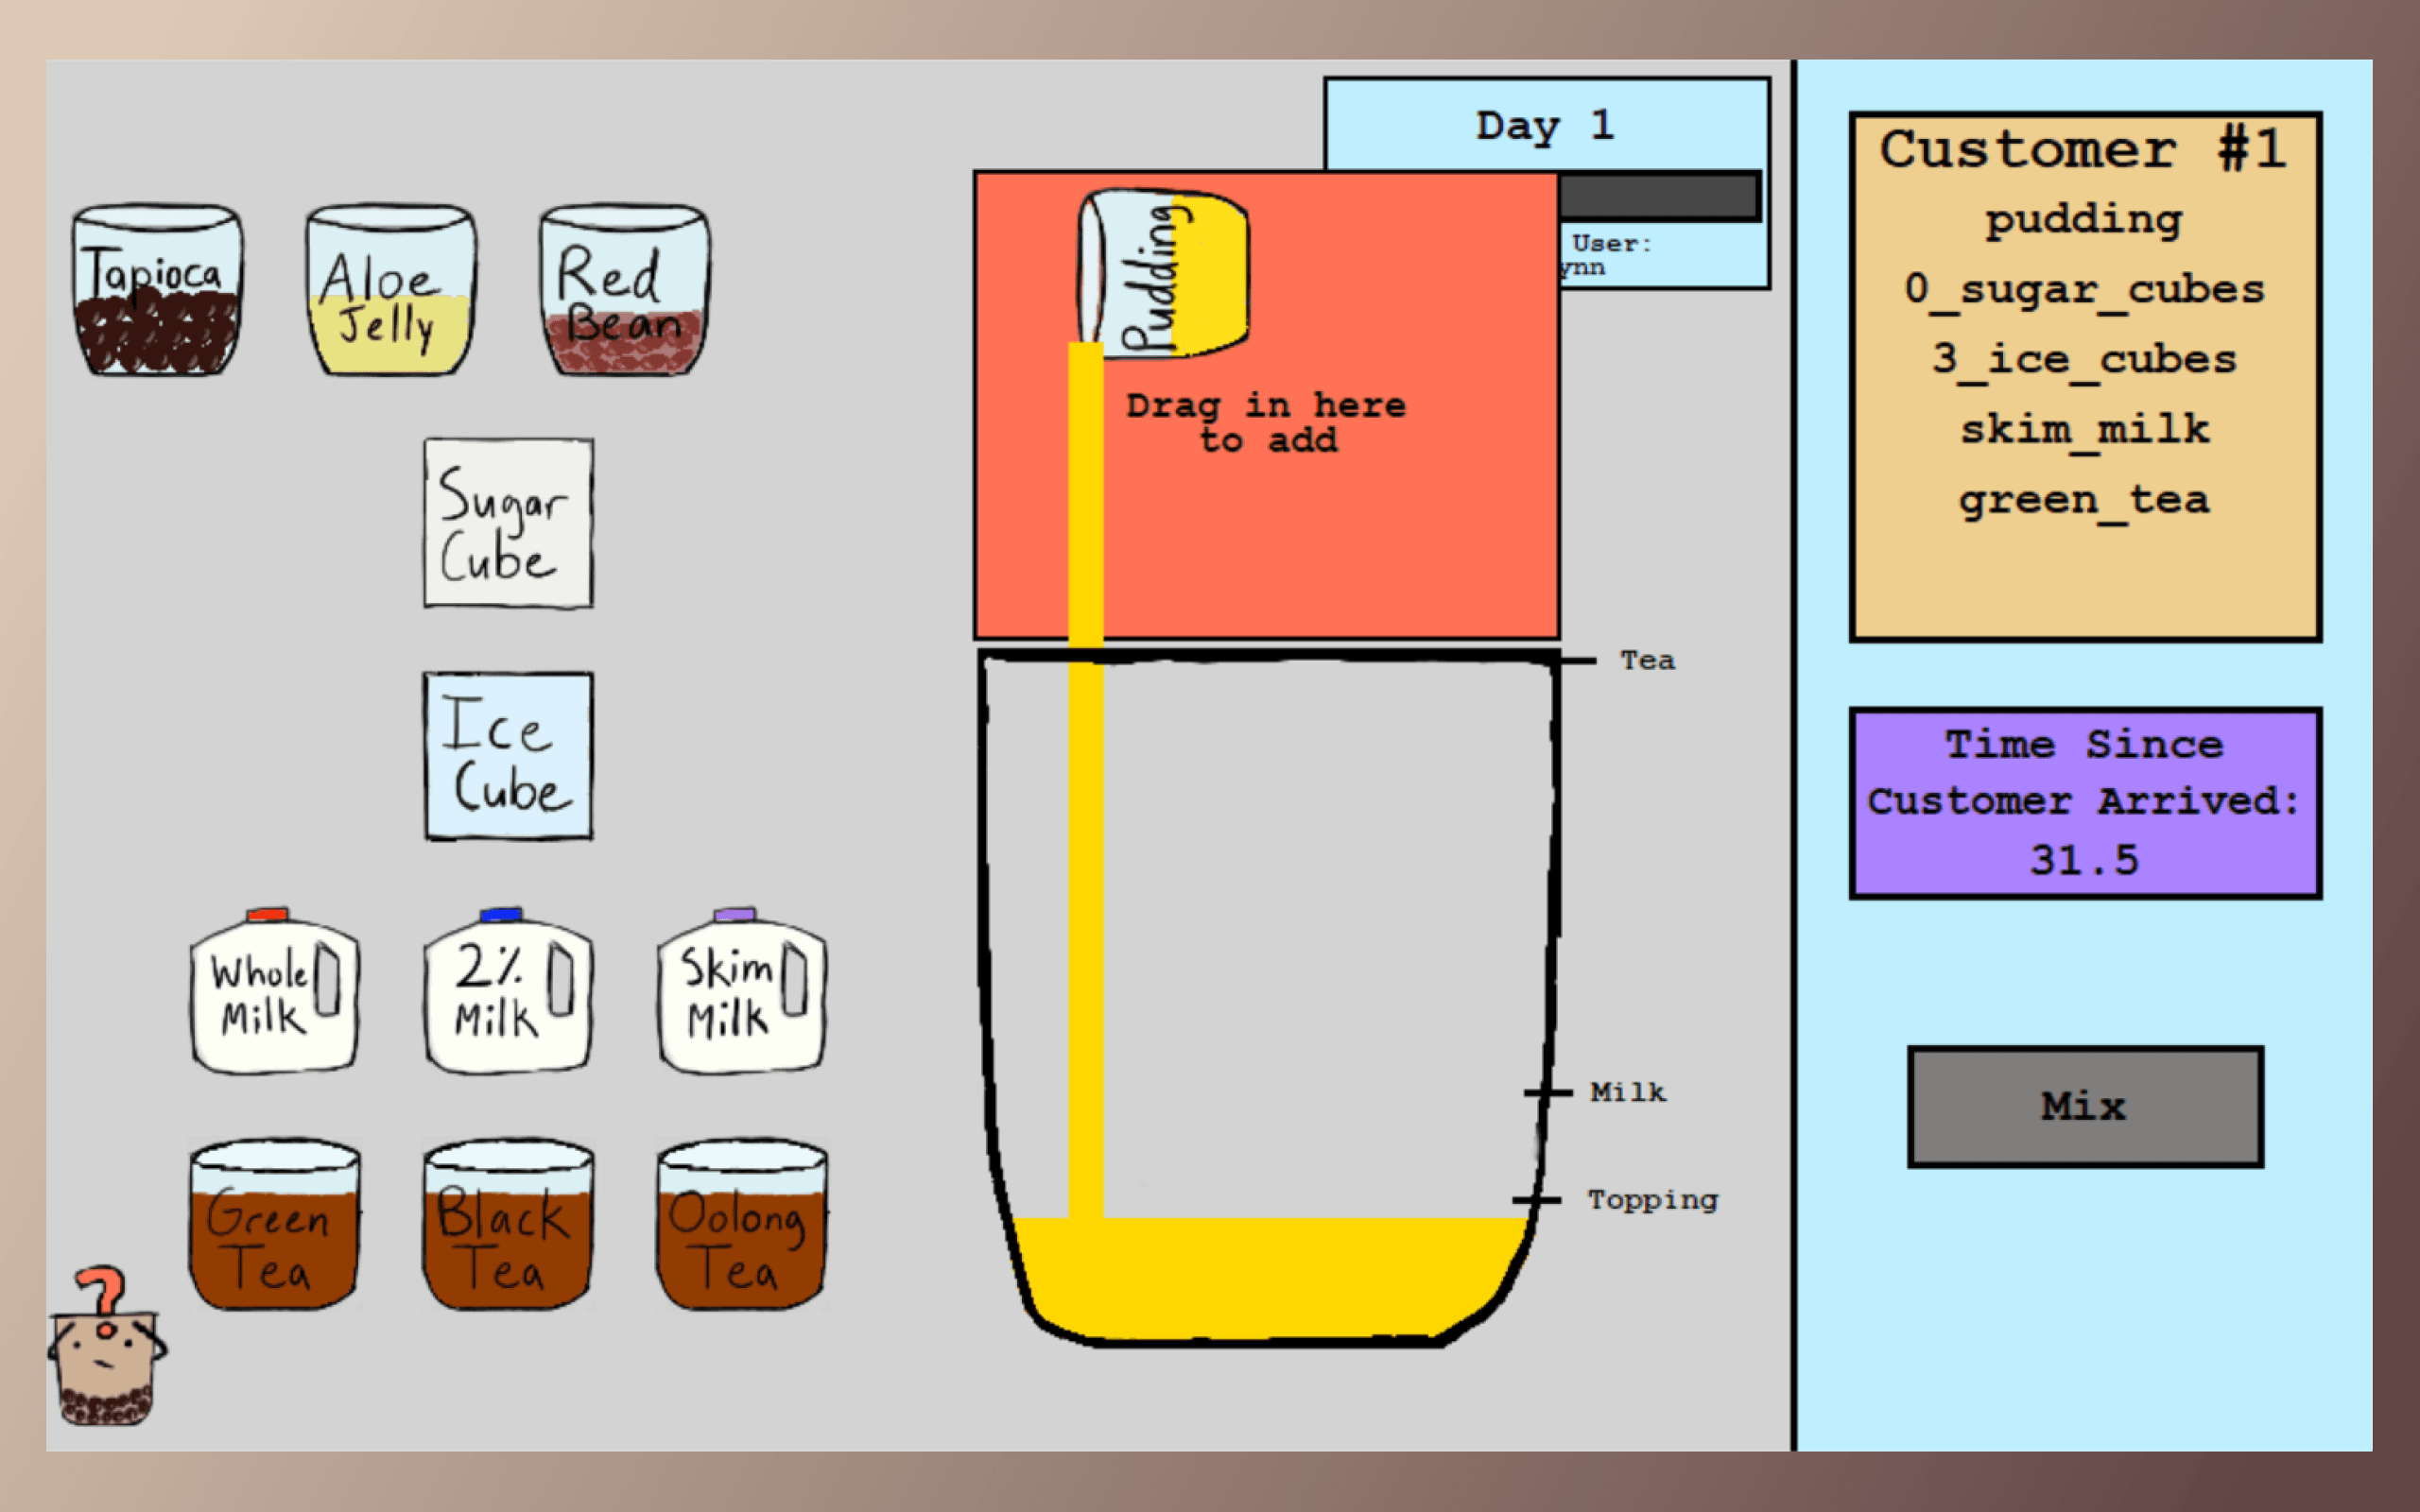Click the 'Milk' fill-level label
The height and width of the screenshot is (1512, 2420).
click(x=1628, y=1092)
